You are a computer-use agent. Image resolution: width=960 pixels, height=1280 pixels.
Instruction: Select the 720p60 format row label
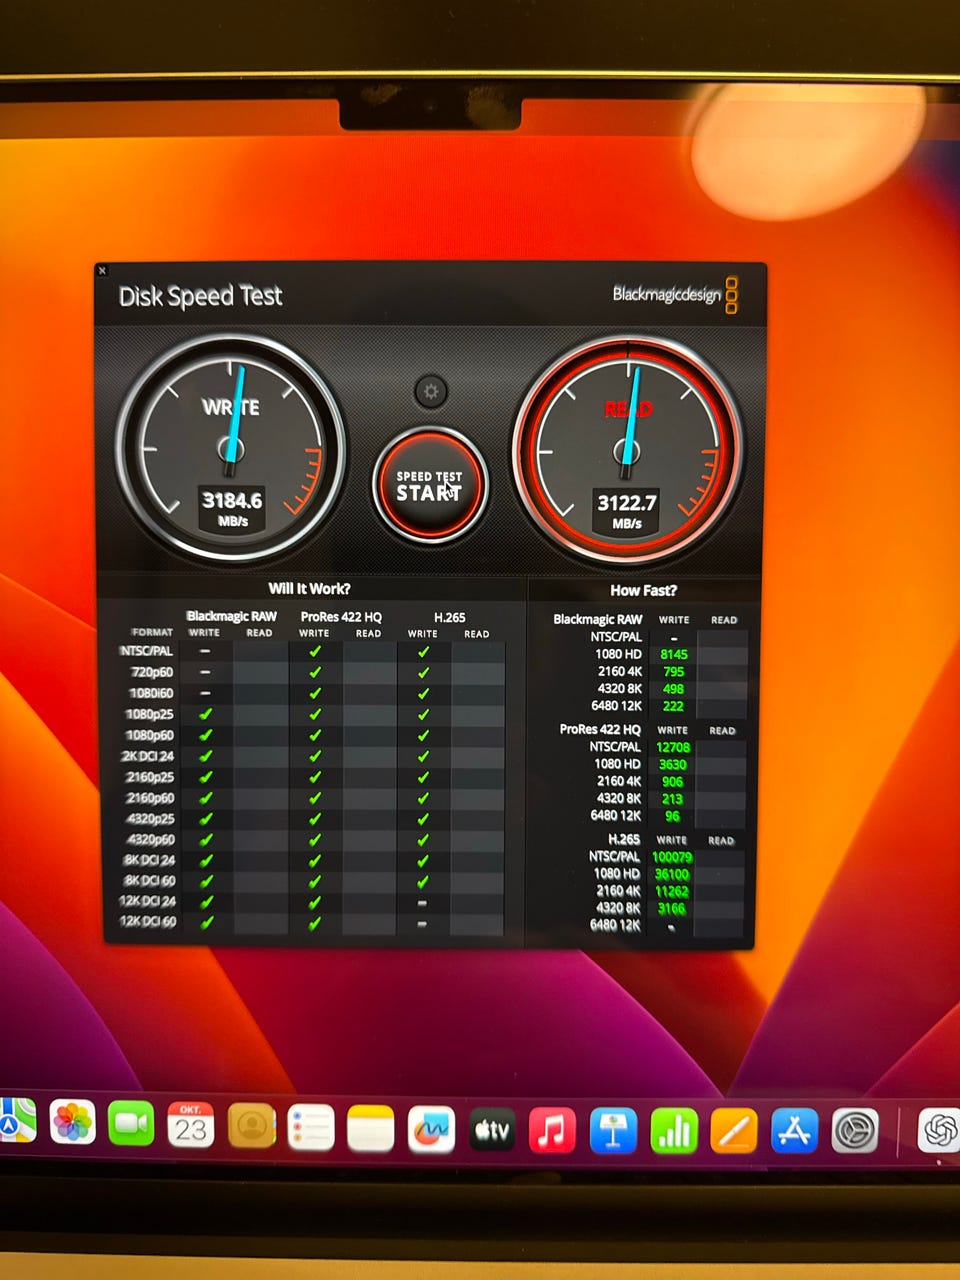click(x=152, y=672)
